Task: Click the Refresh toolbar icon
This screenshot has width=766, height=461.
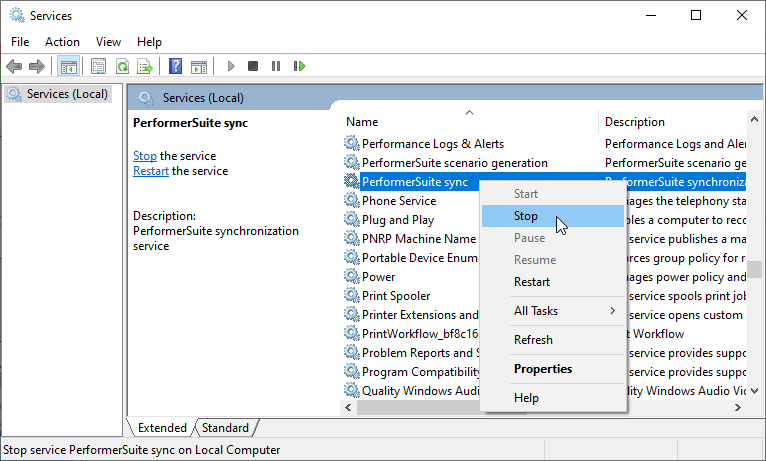Action: [122, 67]
